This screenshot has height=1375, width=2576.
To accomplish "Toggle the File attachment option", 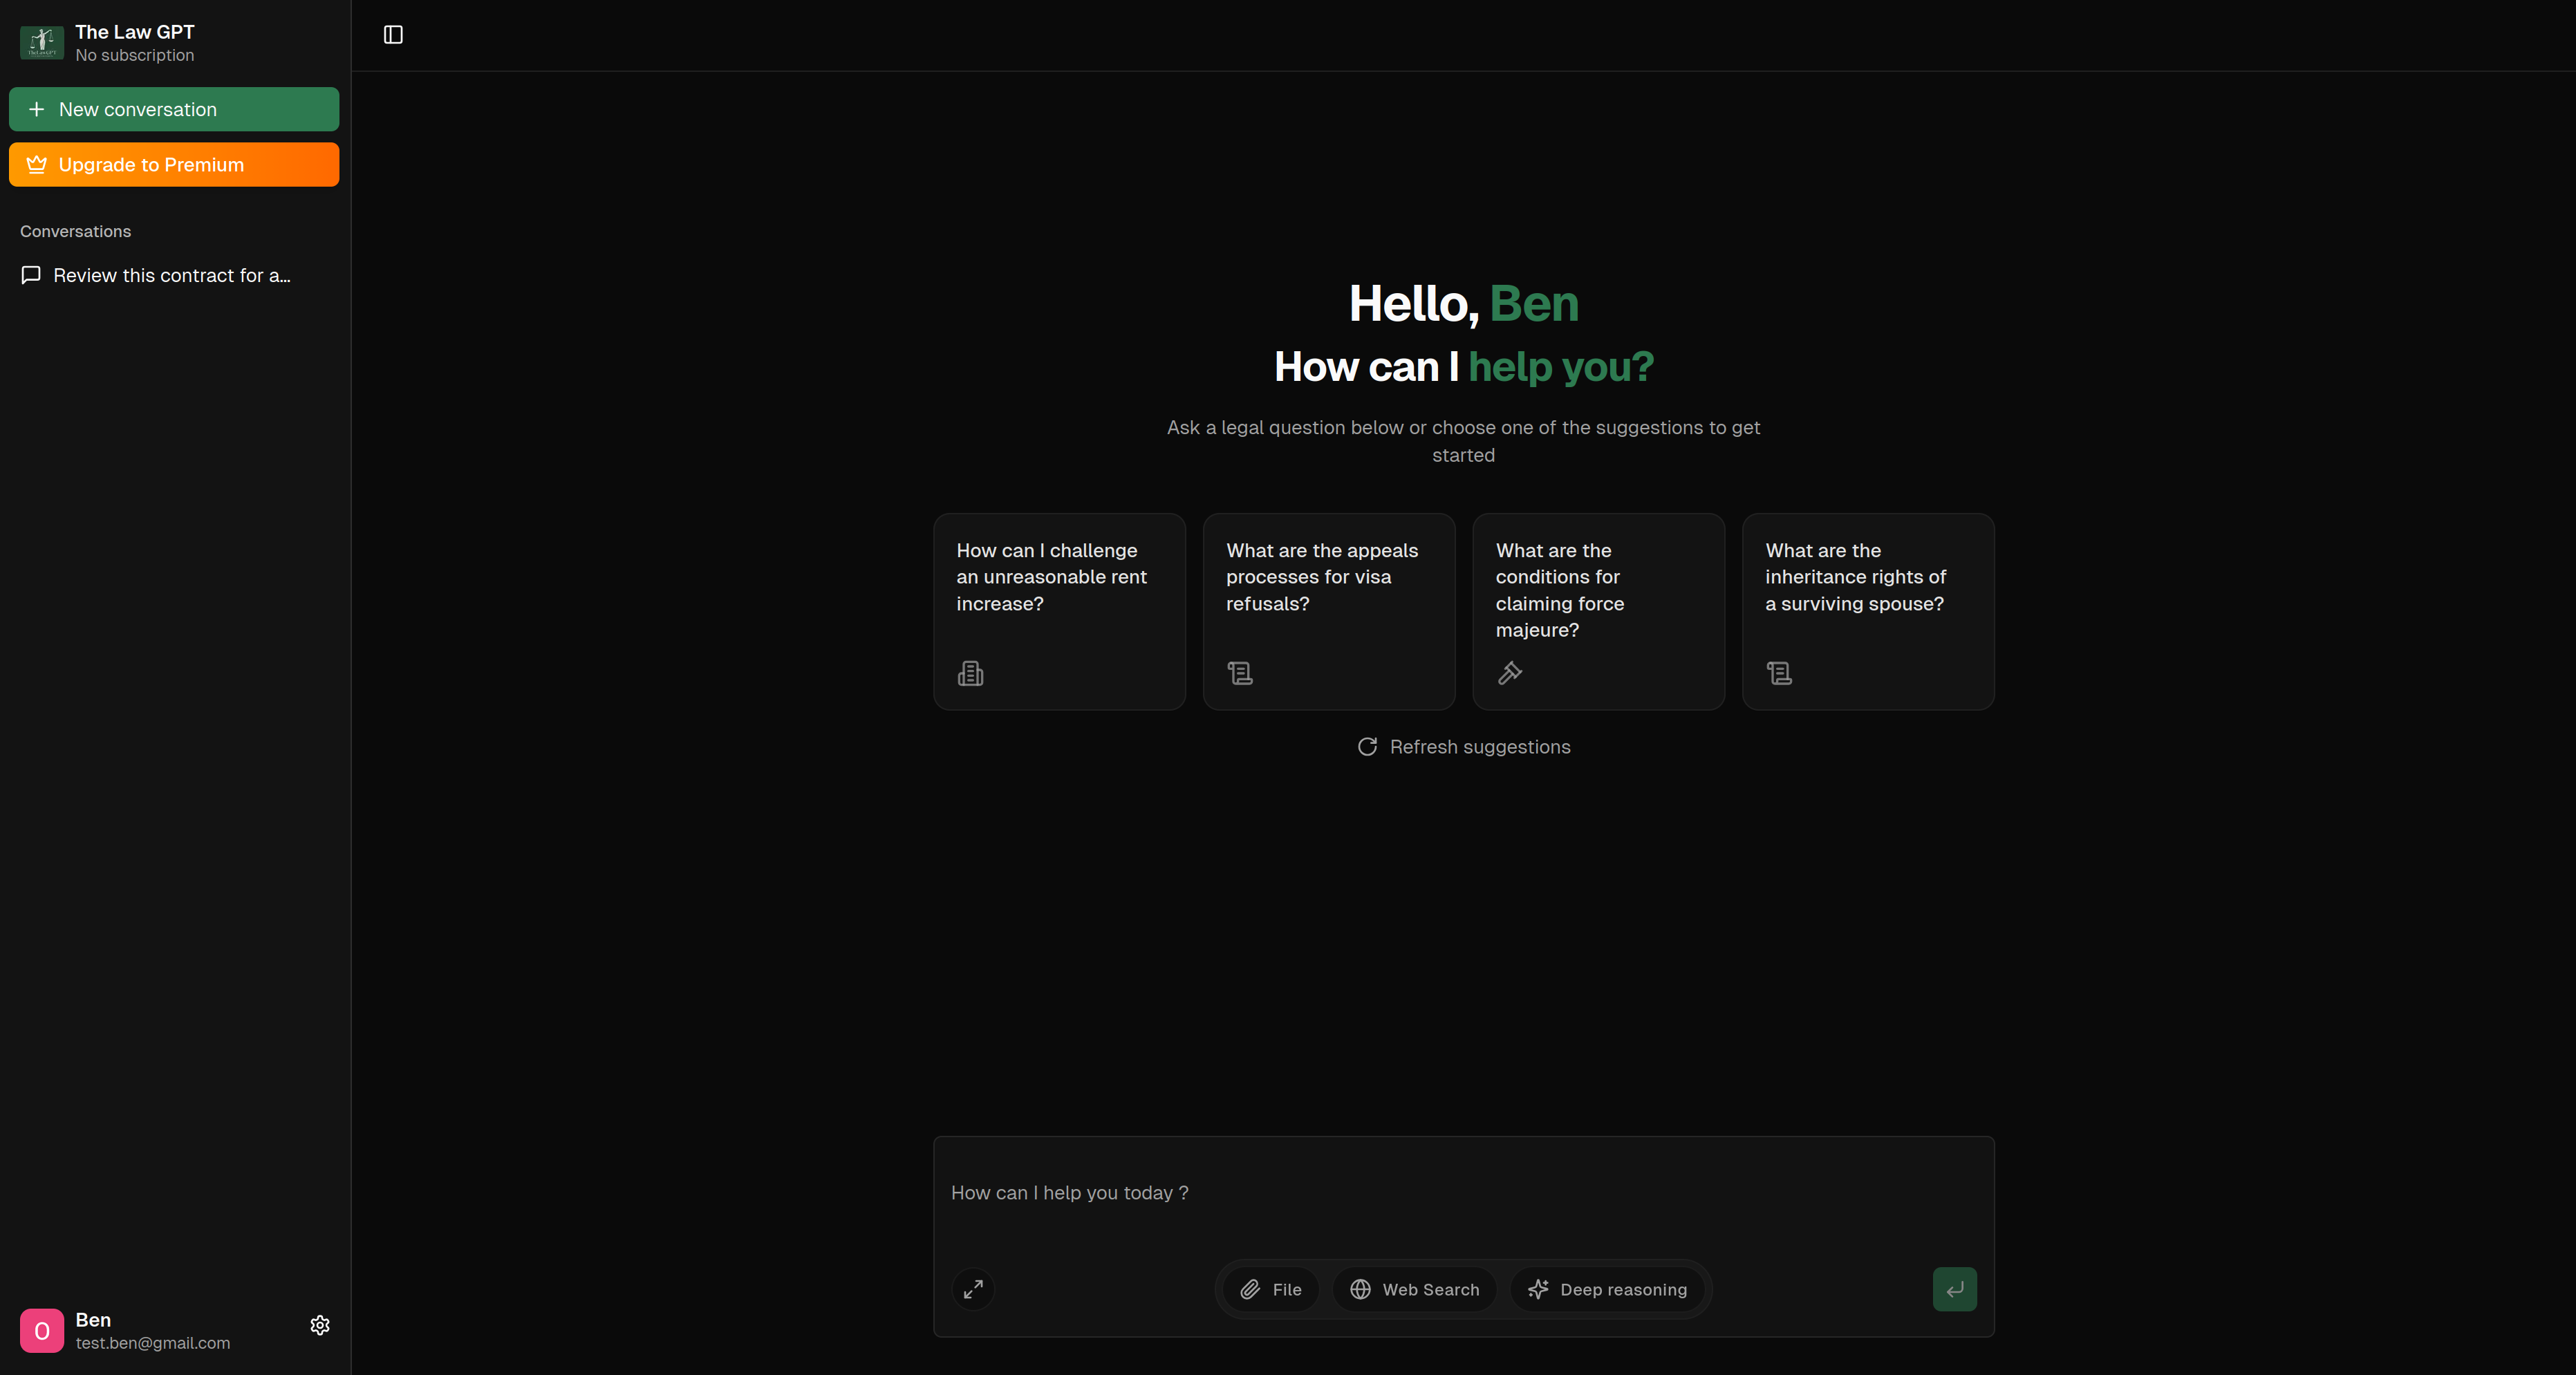I will (x=1269, y=1289).
